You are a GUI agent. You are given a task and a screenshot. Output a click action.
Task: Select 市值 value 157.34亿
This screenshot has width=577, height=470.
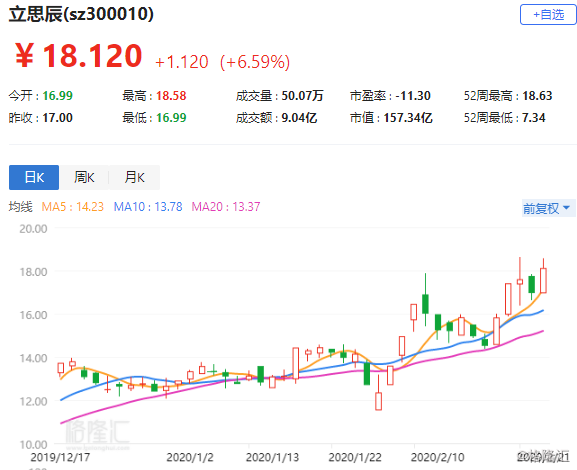click(408, 118)
